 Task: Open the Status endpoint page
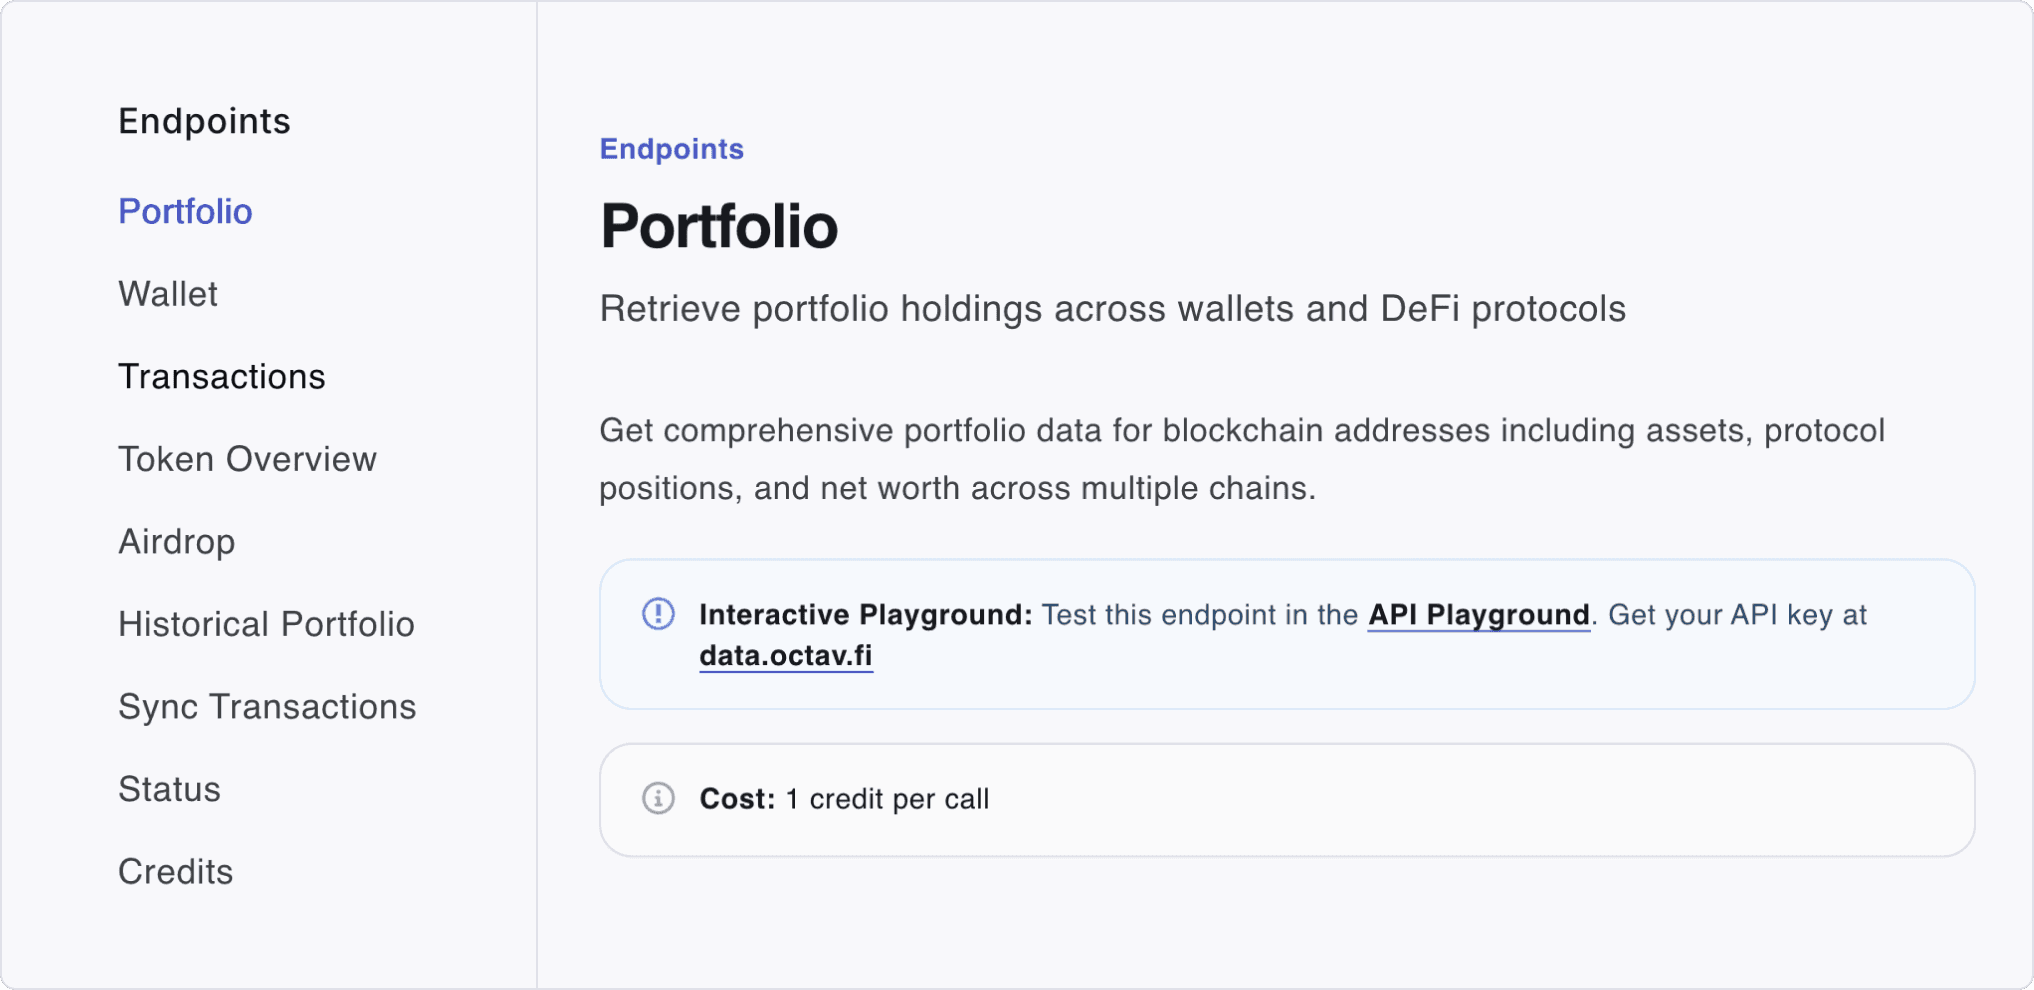(169, 789)
